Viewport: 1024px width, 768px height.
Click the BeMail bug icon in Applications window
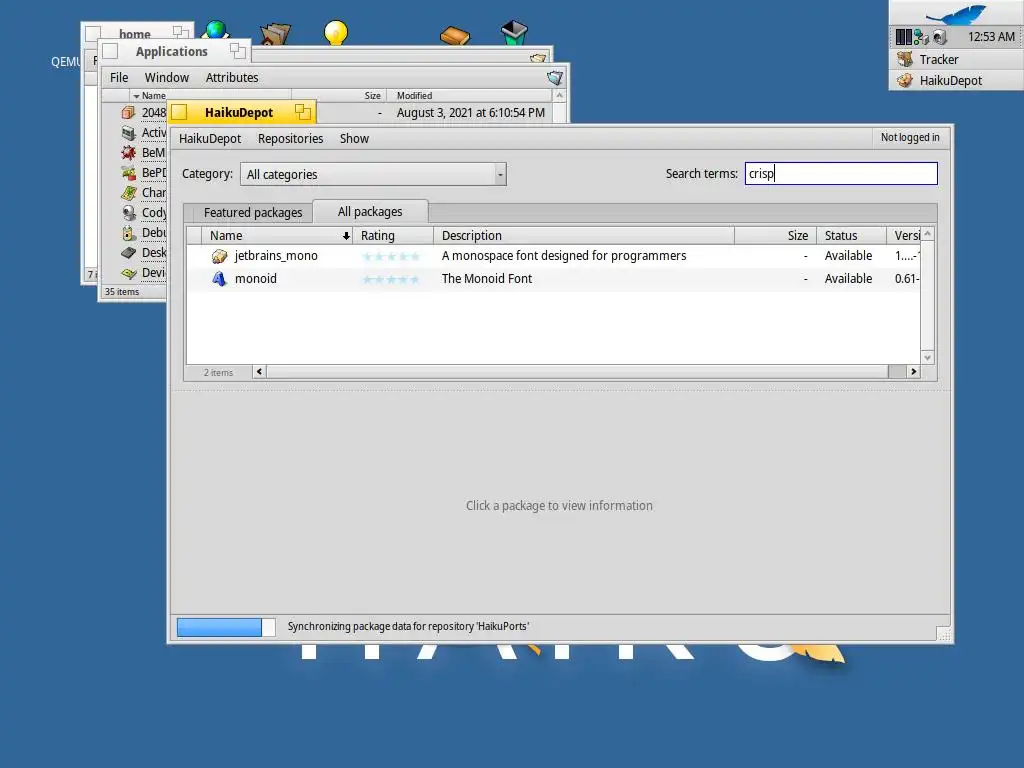click(129, 153)
